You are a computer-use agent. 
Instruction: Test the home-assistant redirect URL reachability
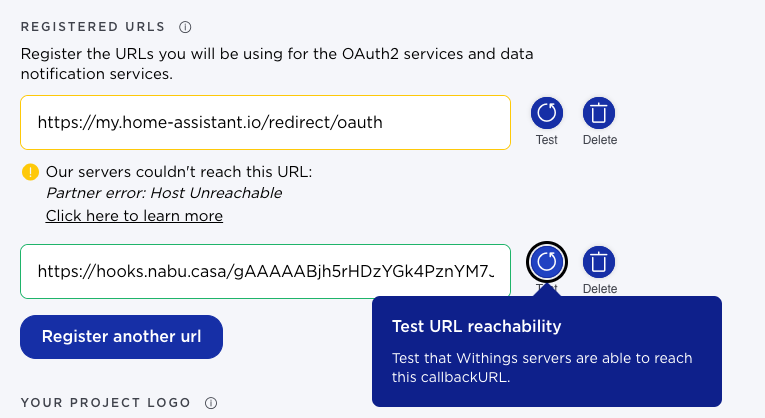pyautogui.click(x=546, y=113)
